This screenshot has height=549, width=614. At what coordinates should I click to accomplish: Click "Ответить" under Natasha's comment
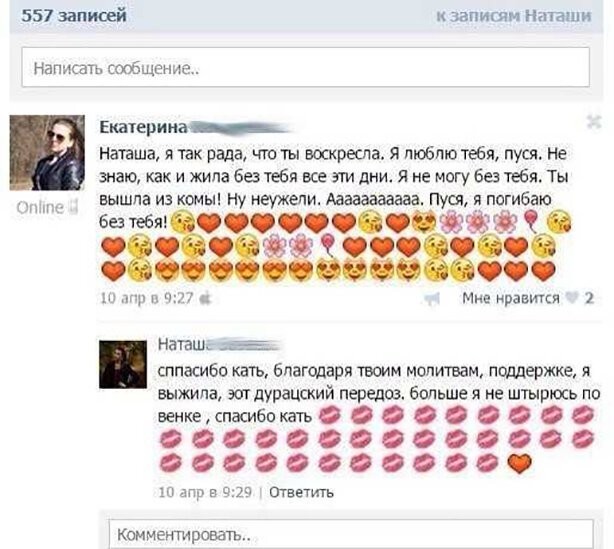[301, 492]
